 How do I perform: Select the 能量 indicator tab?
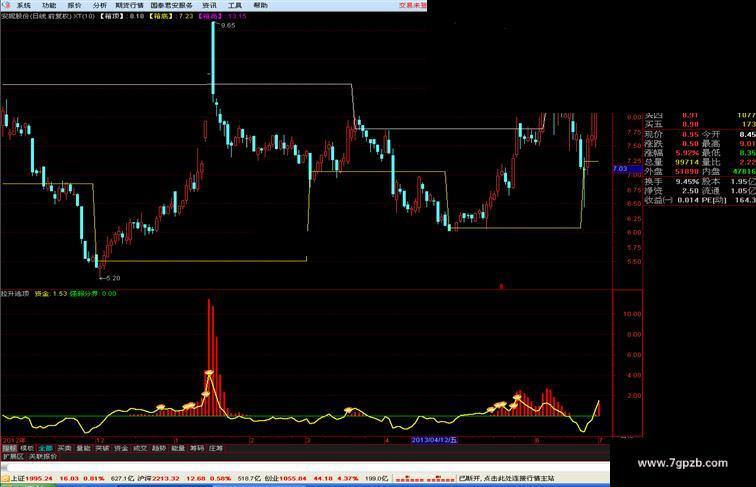coord(178,448)
